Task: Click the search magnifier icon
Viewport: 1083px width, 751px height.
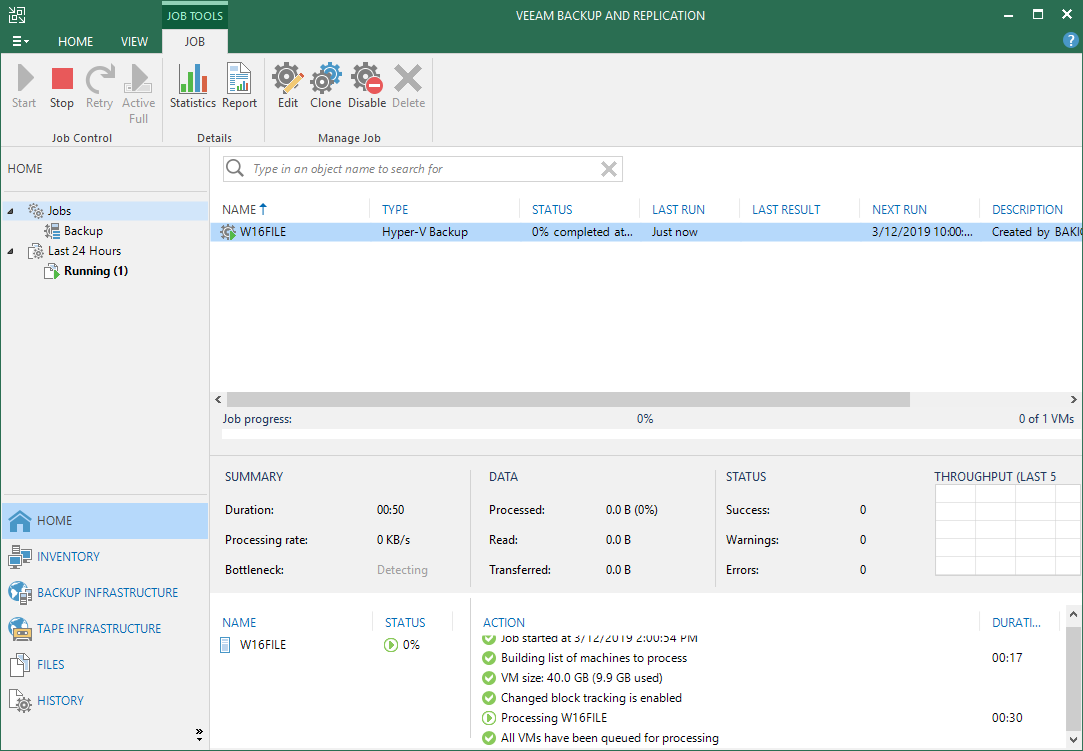Action: (235, 169)
